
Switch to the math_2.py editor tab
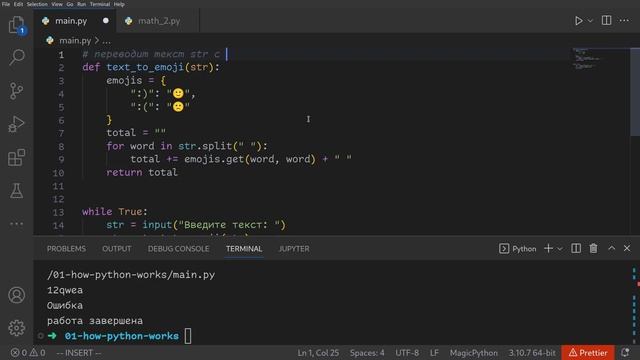159,21
